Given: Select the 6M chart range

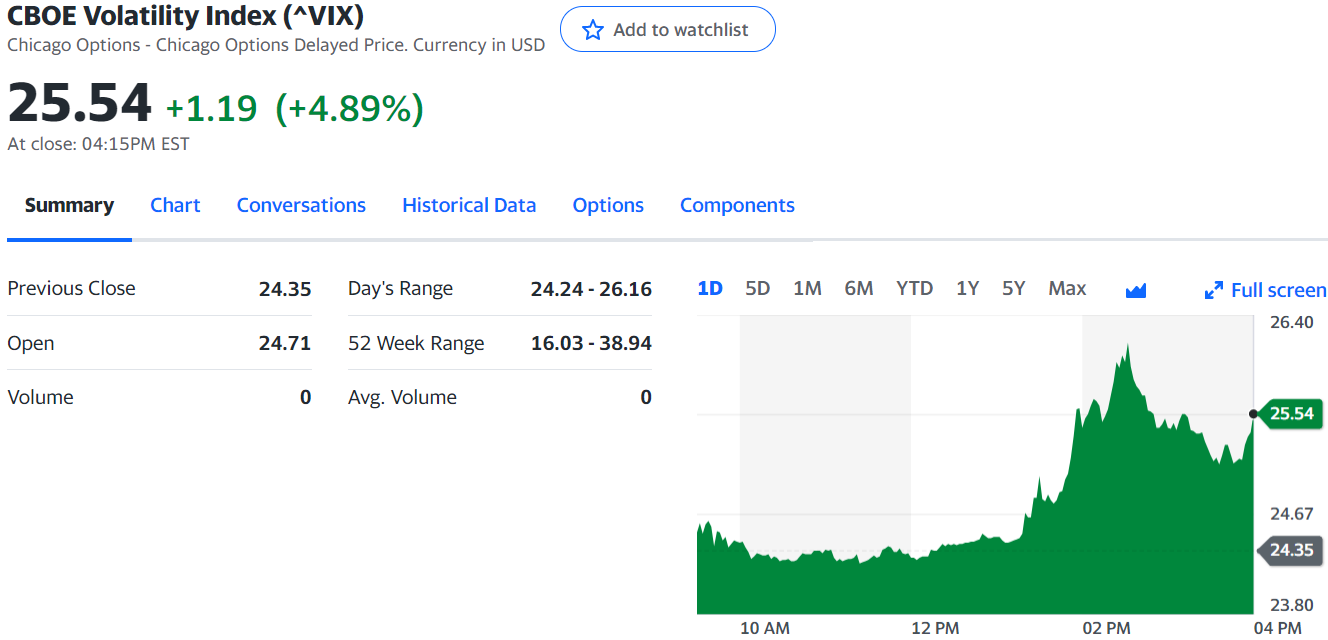Looking at the screenshot, I should [859, 289].
